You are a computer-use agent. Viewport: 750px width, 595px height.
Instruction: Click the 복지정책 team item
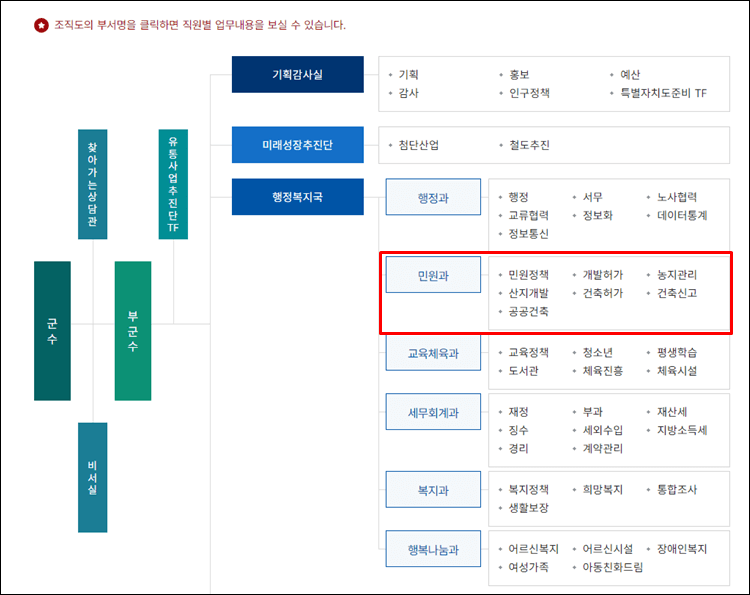pos(529,489)
